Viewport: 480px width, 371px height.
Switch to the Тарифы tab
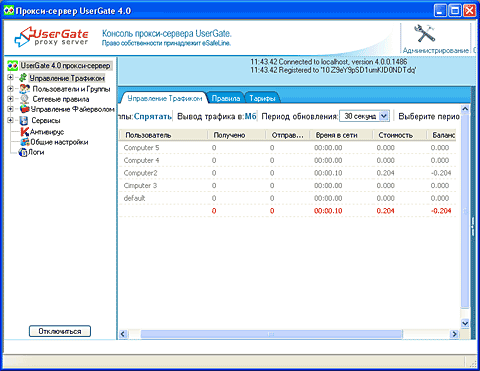pos(262,98)
